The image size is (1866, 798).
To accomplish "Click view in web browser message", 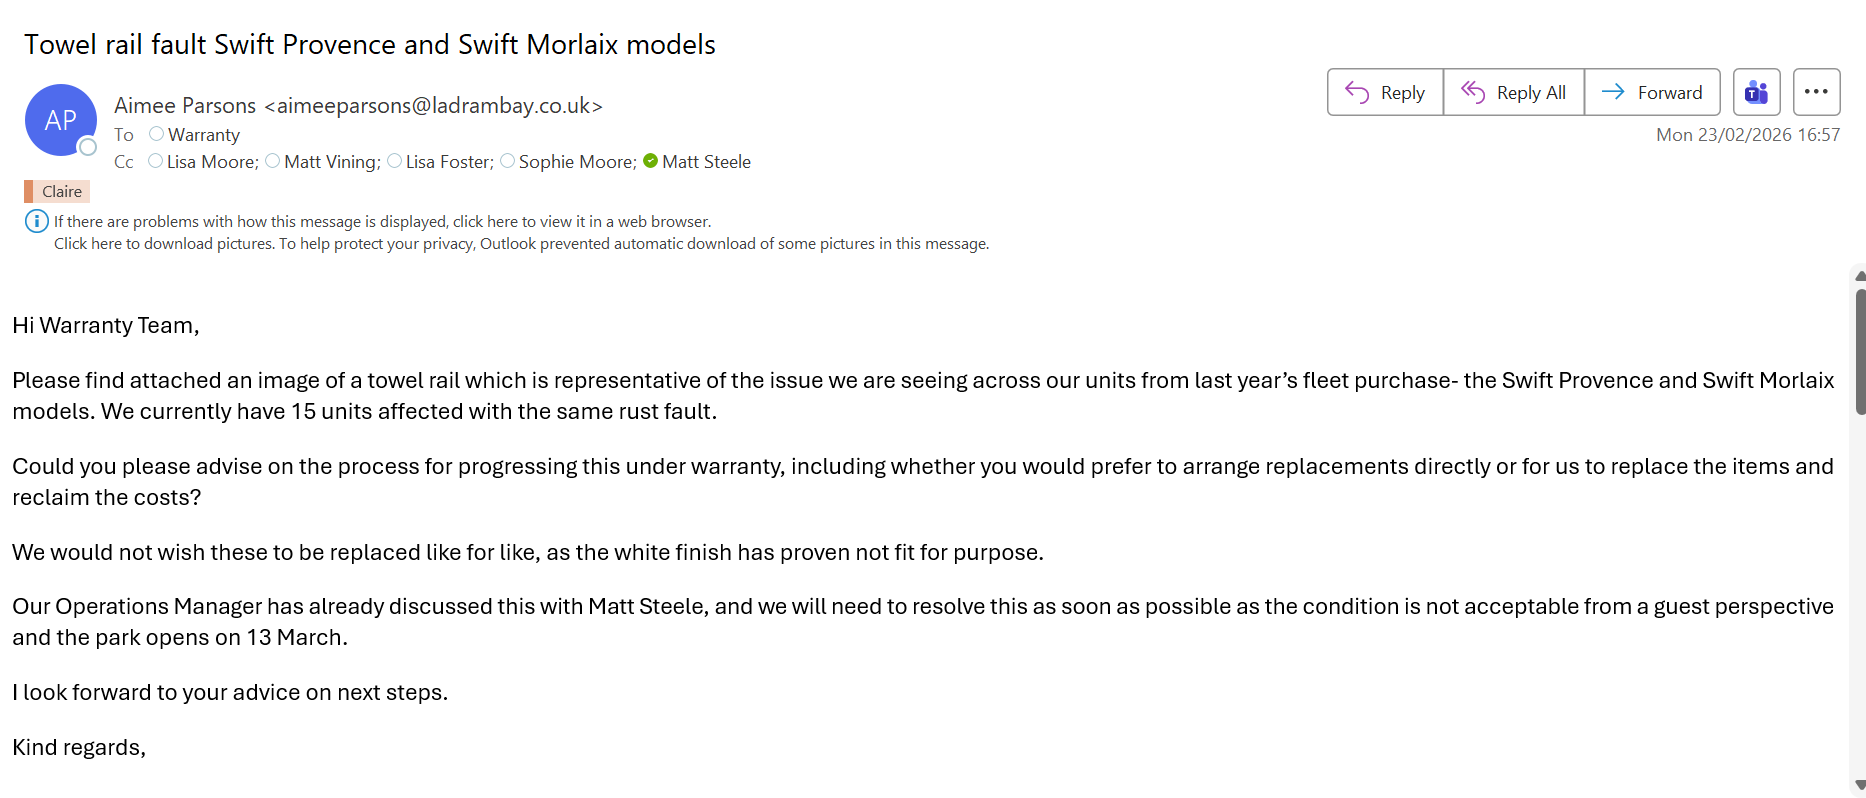I will (x=382, y=221).
